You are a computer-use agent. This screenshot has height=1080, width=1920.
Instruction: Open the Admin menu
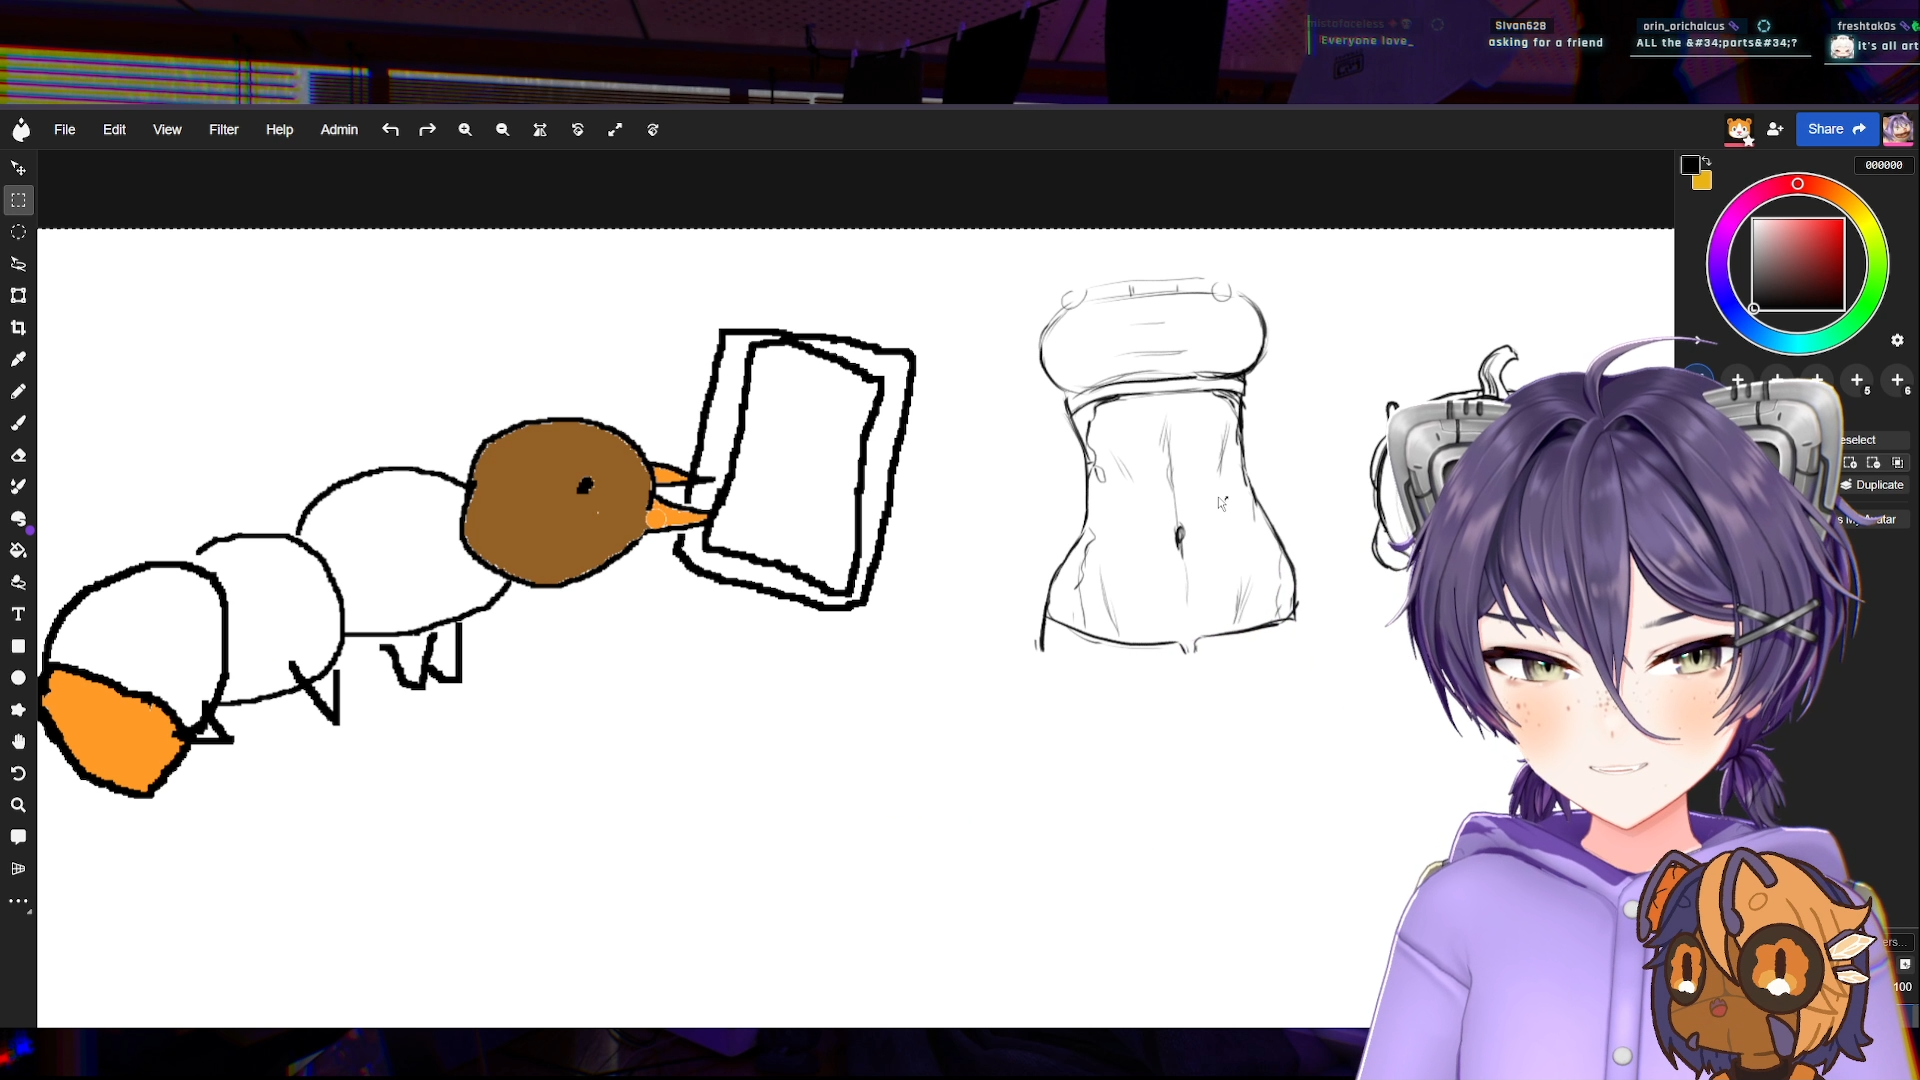(339, 130)
